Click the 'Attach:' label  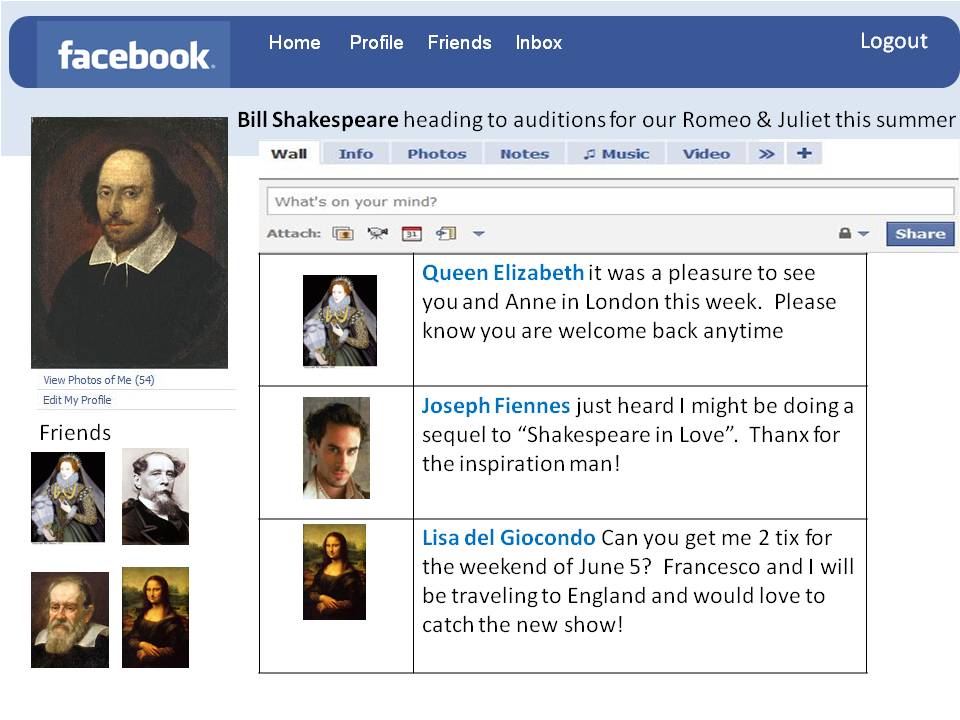click(294, 233)
